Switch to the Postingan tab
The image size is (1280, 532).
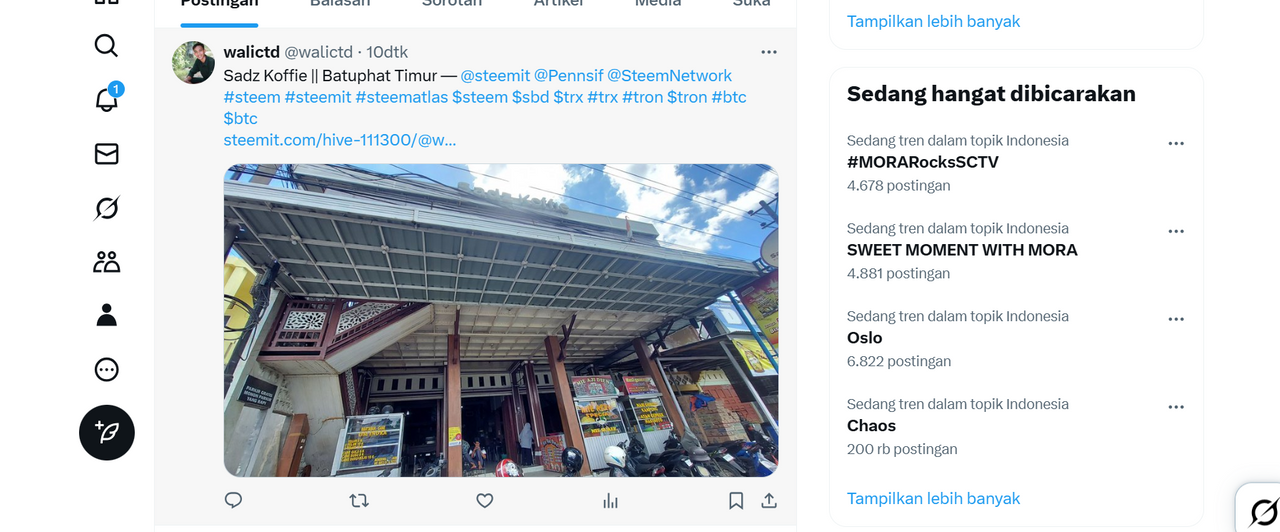pyautogui.click(x=219, y=4)
